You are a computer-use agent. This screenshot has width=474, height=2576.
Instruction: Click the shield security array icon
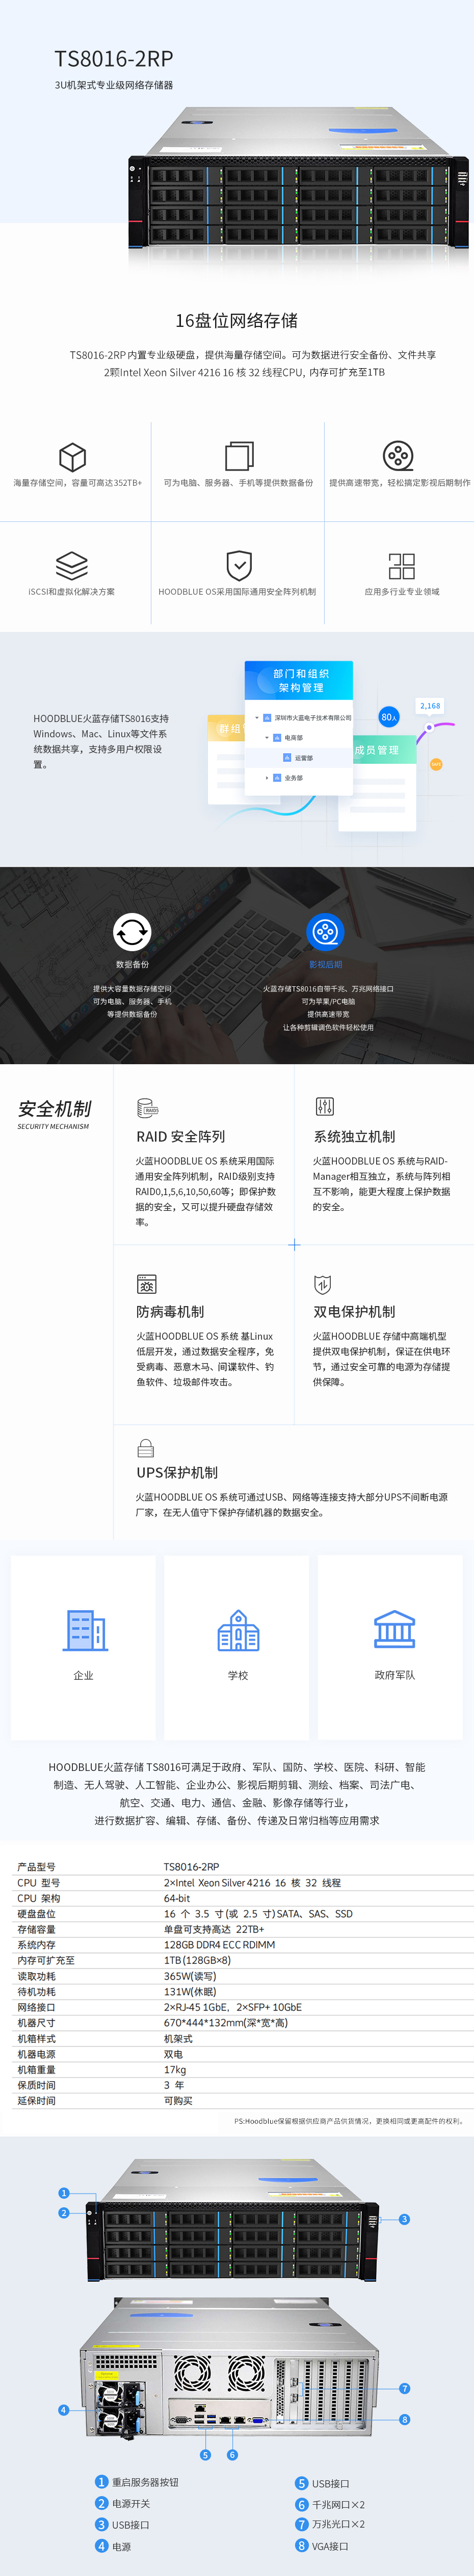(238, 565)
